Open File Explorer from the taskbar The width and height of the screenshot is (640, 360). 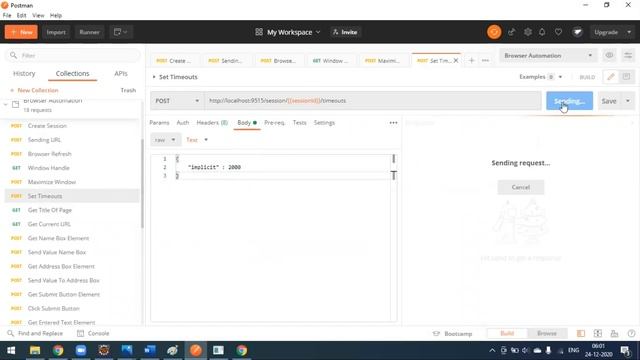point(35,350)
